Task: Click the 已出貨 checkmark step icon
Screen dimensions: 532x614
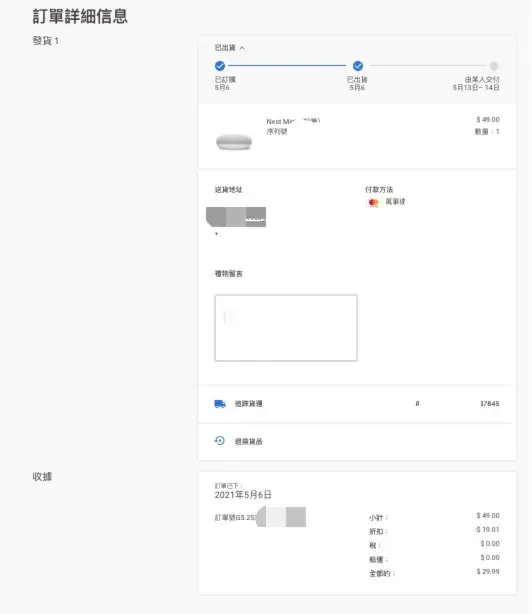Action: click(358, 66)
